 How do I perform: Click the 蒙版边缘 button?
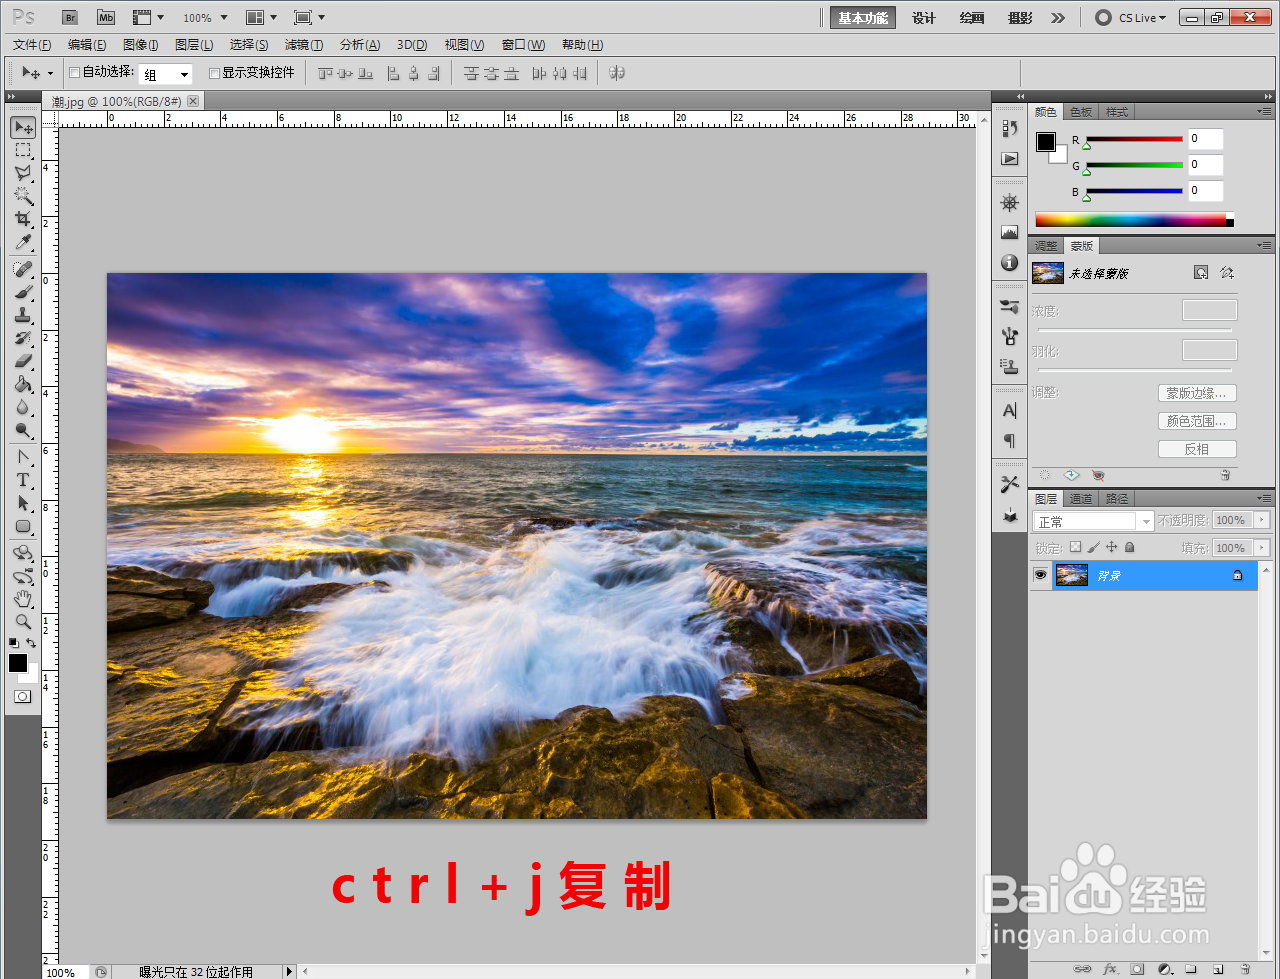click(x=1196, y=393)
